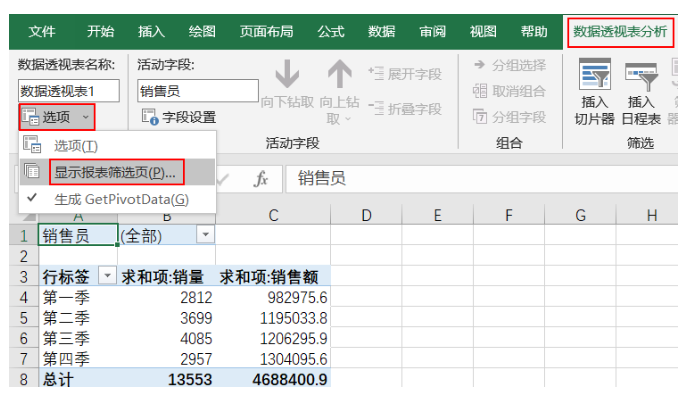Select row 5 header
Viewport: 688px width, 394px height.
[24, 318]
